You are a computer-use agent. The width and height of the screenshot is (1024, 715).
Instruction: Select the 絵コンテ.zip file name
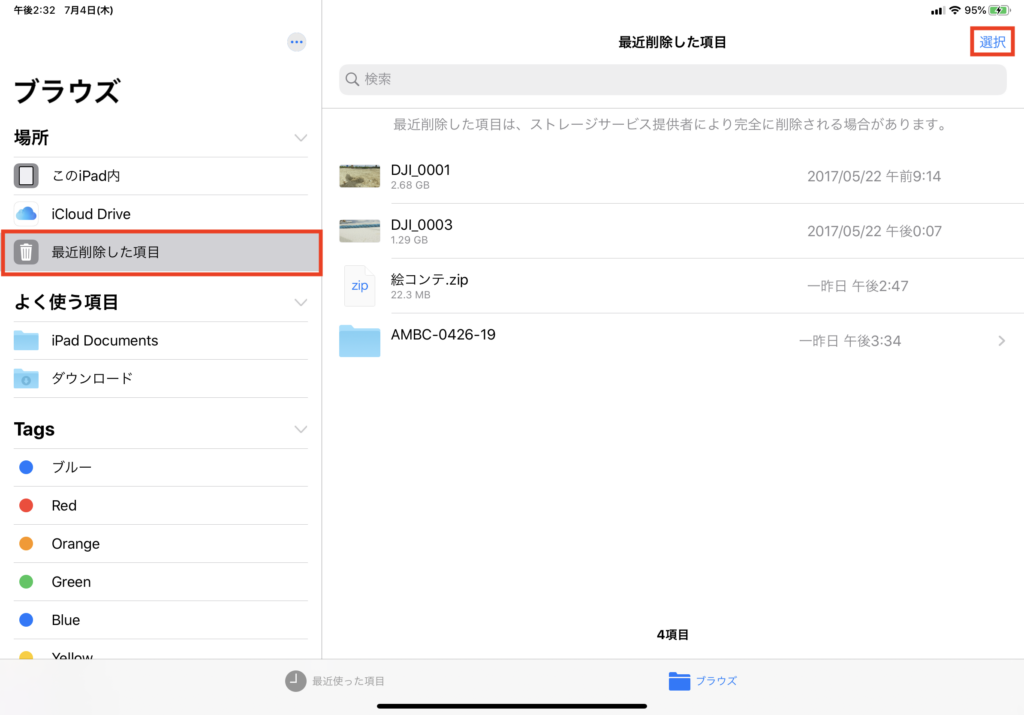click(x=429, y=279)
